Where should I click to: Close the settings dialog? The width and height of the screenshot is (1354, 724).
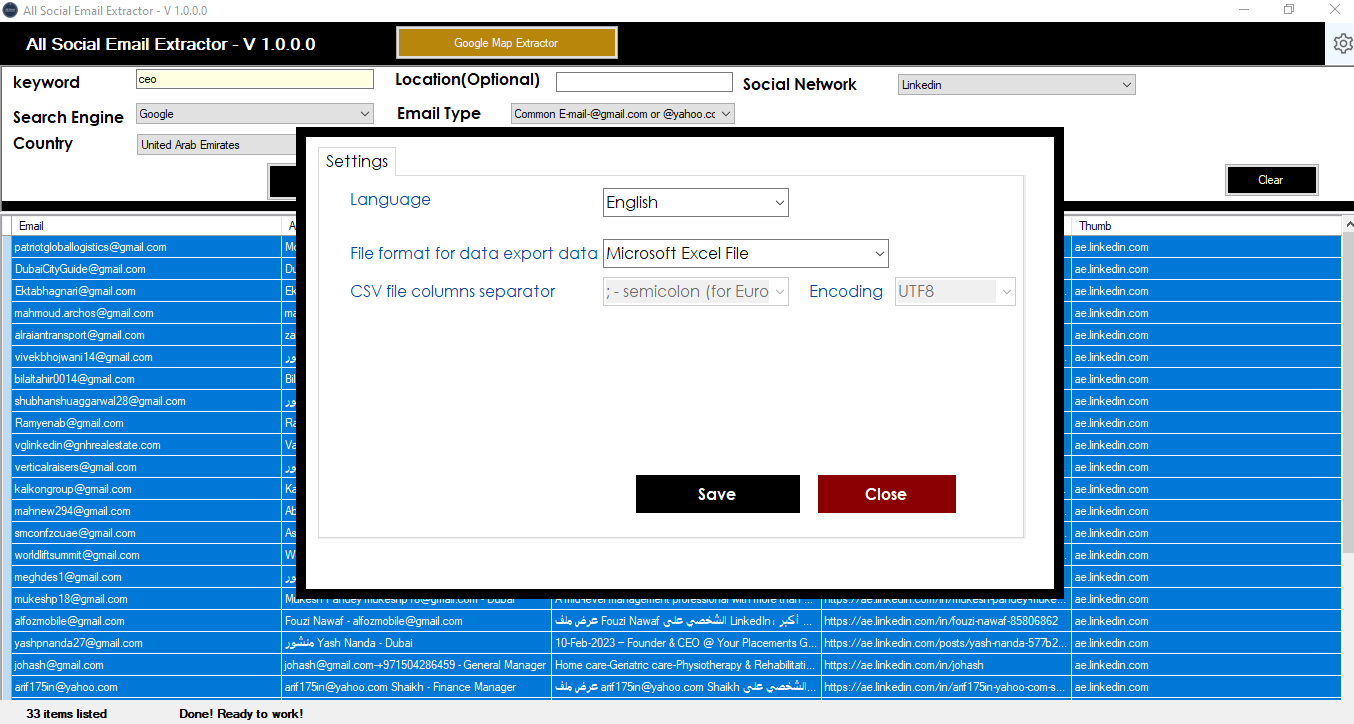[886, 493]
